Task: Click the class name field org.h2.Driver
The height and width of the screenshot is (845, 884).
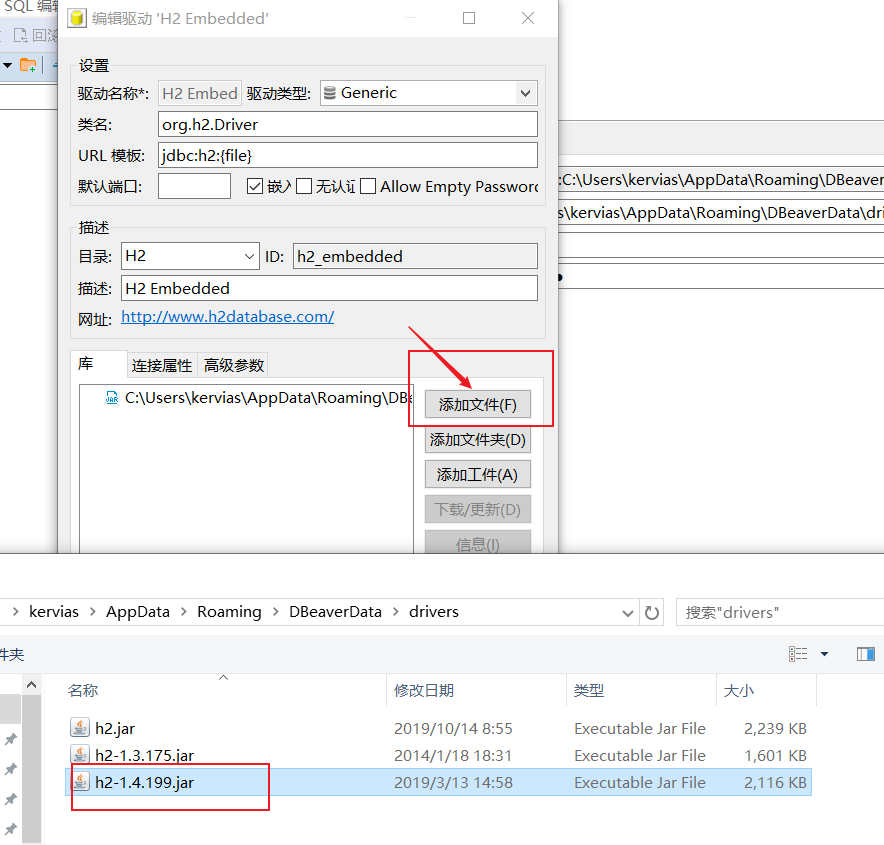Action: [348, 124]
